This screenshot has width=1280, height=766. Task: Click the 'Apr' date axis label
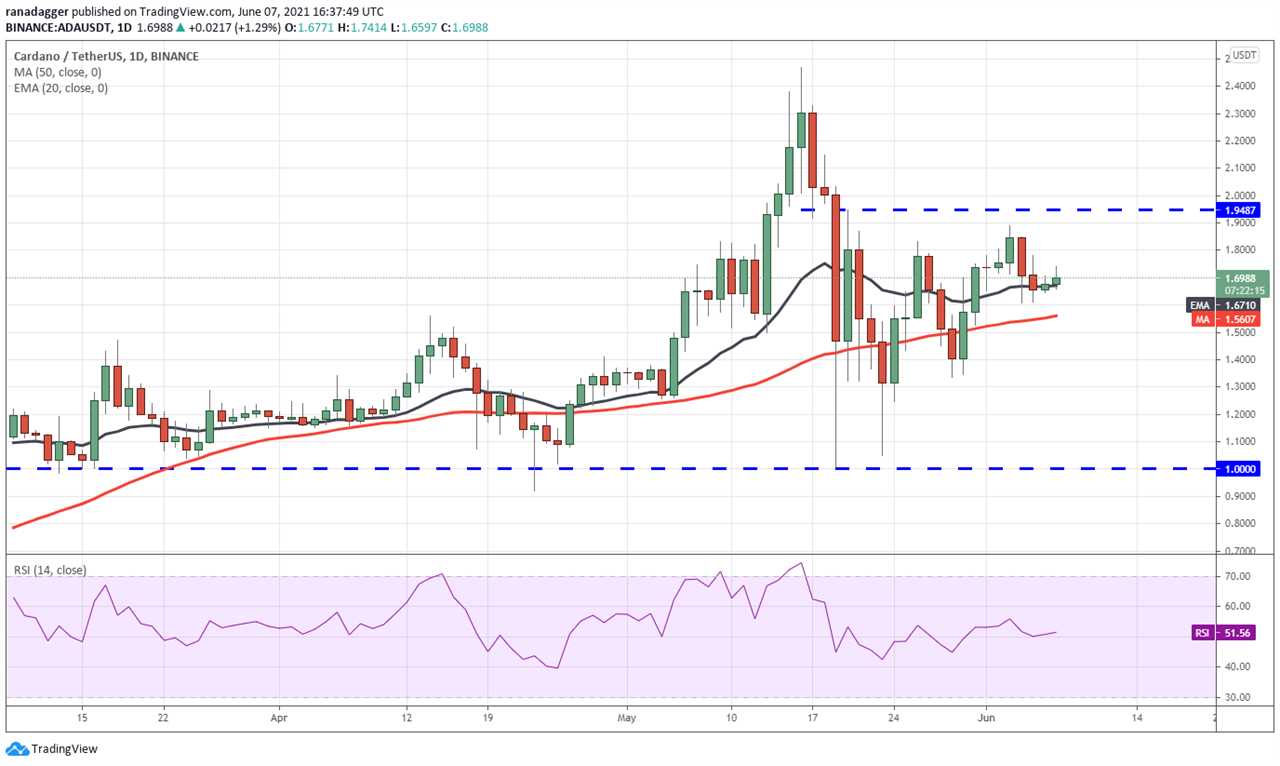click(x=279, y=717)
